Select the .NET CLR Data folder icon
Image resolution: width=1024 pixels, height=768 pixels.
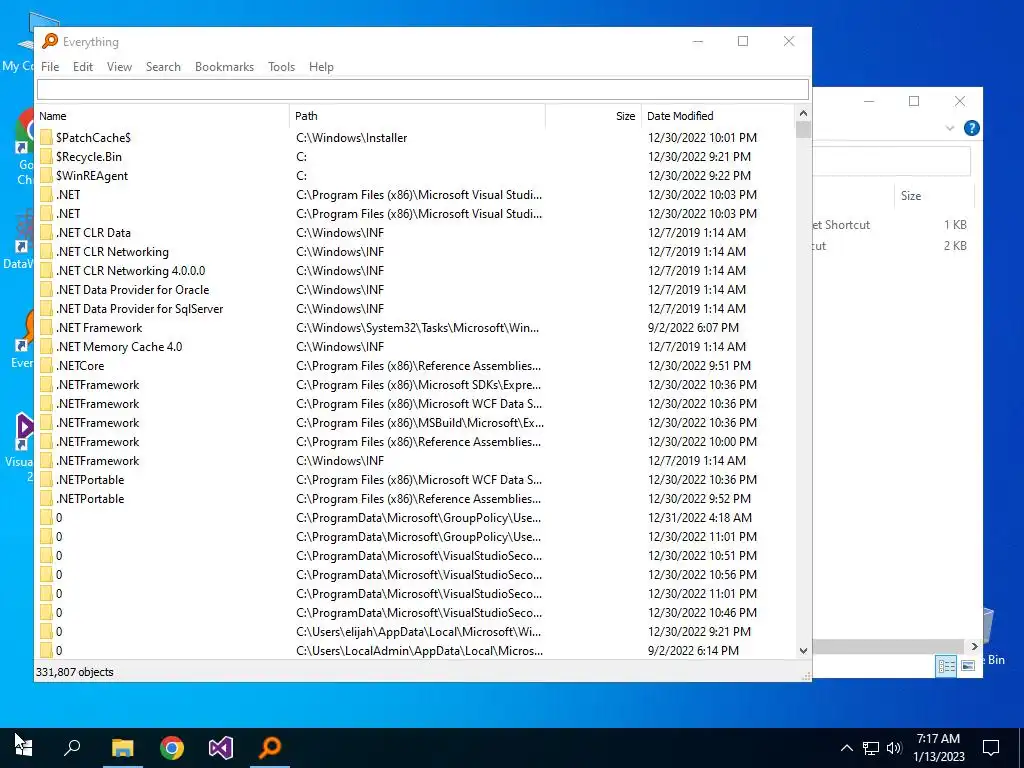click(x=46, y=232)
